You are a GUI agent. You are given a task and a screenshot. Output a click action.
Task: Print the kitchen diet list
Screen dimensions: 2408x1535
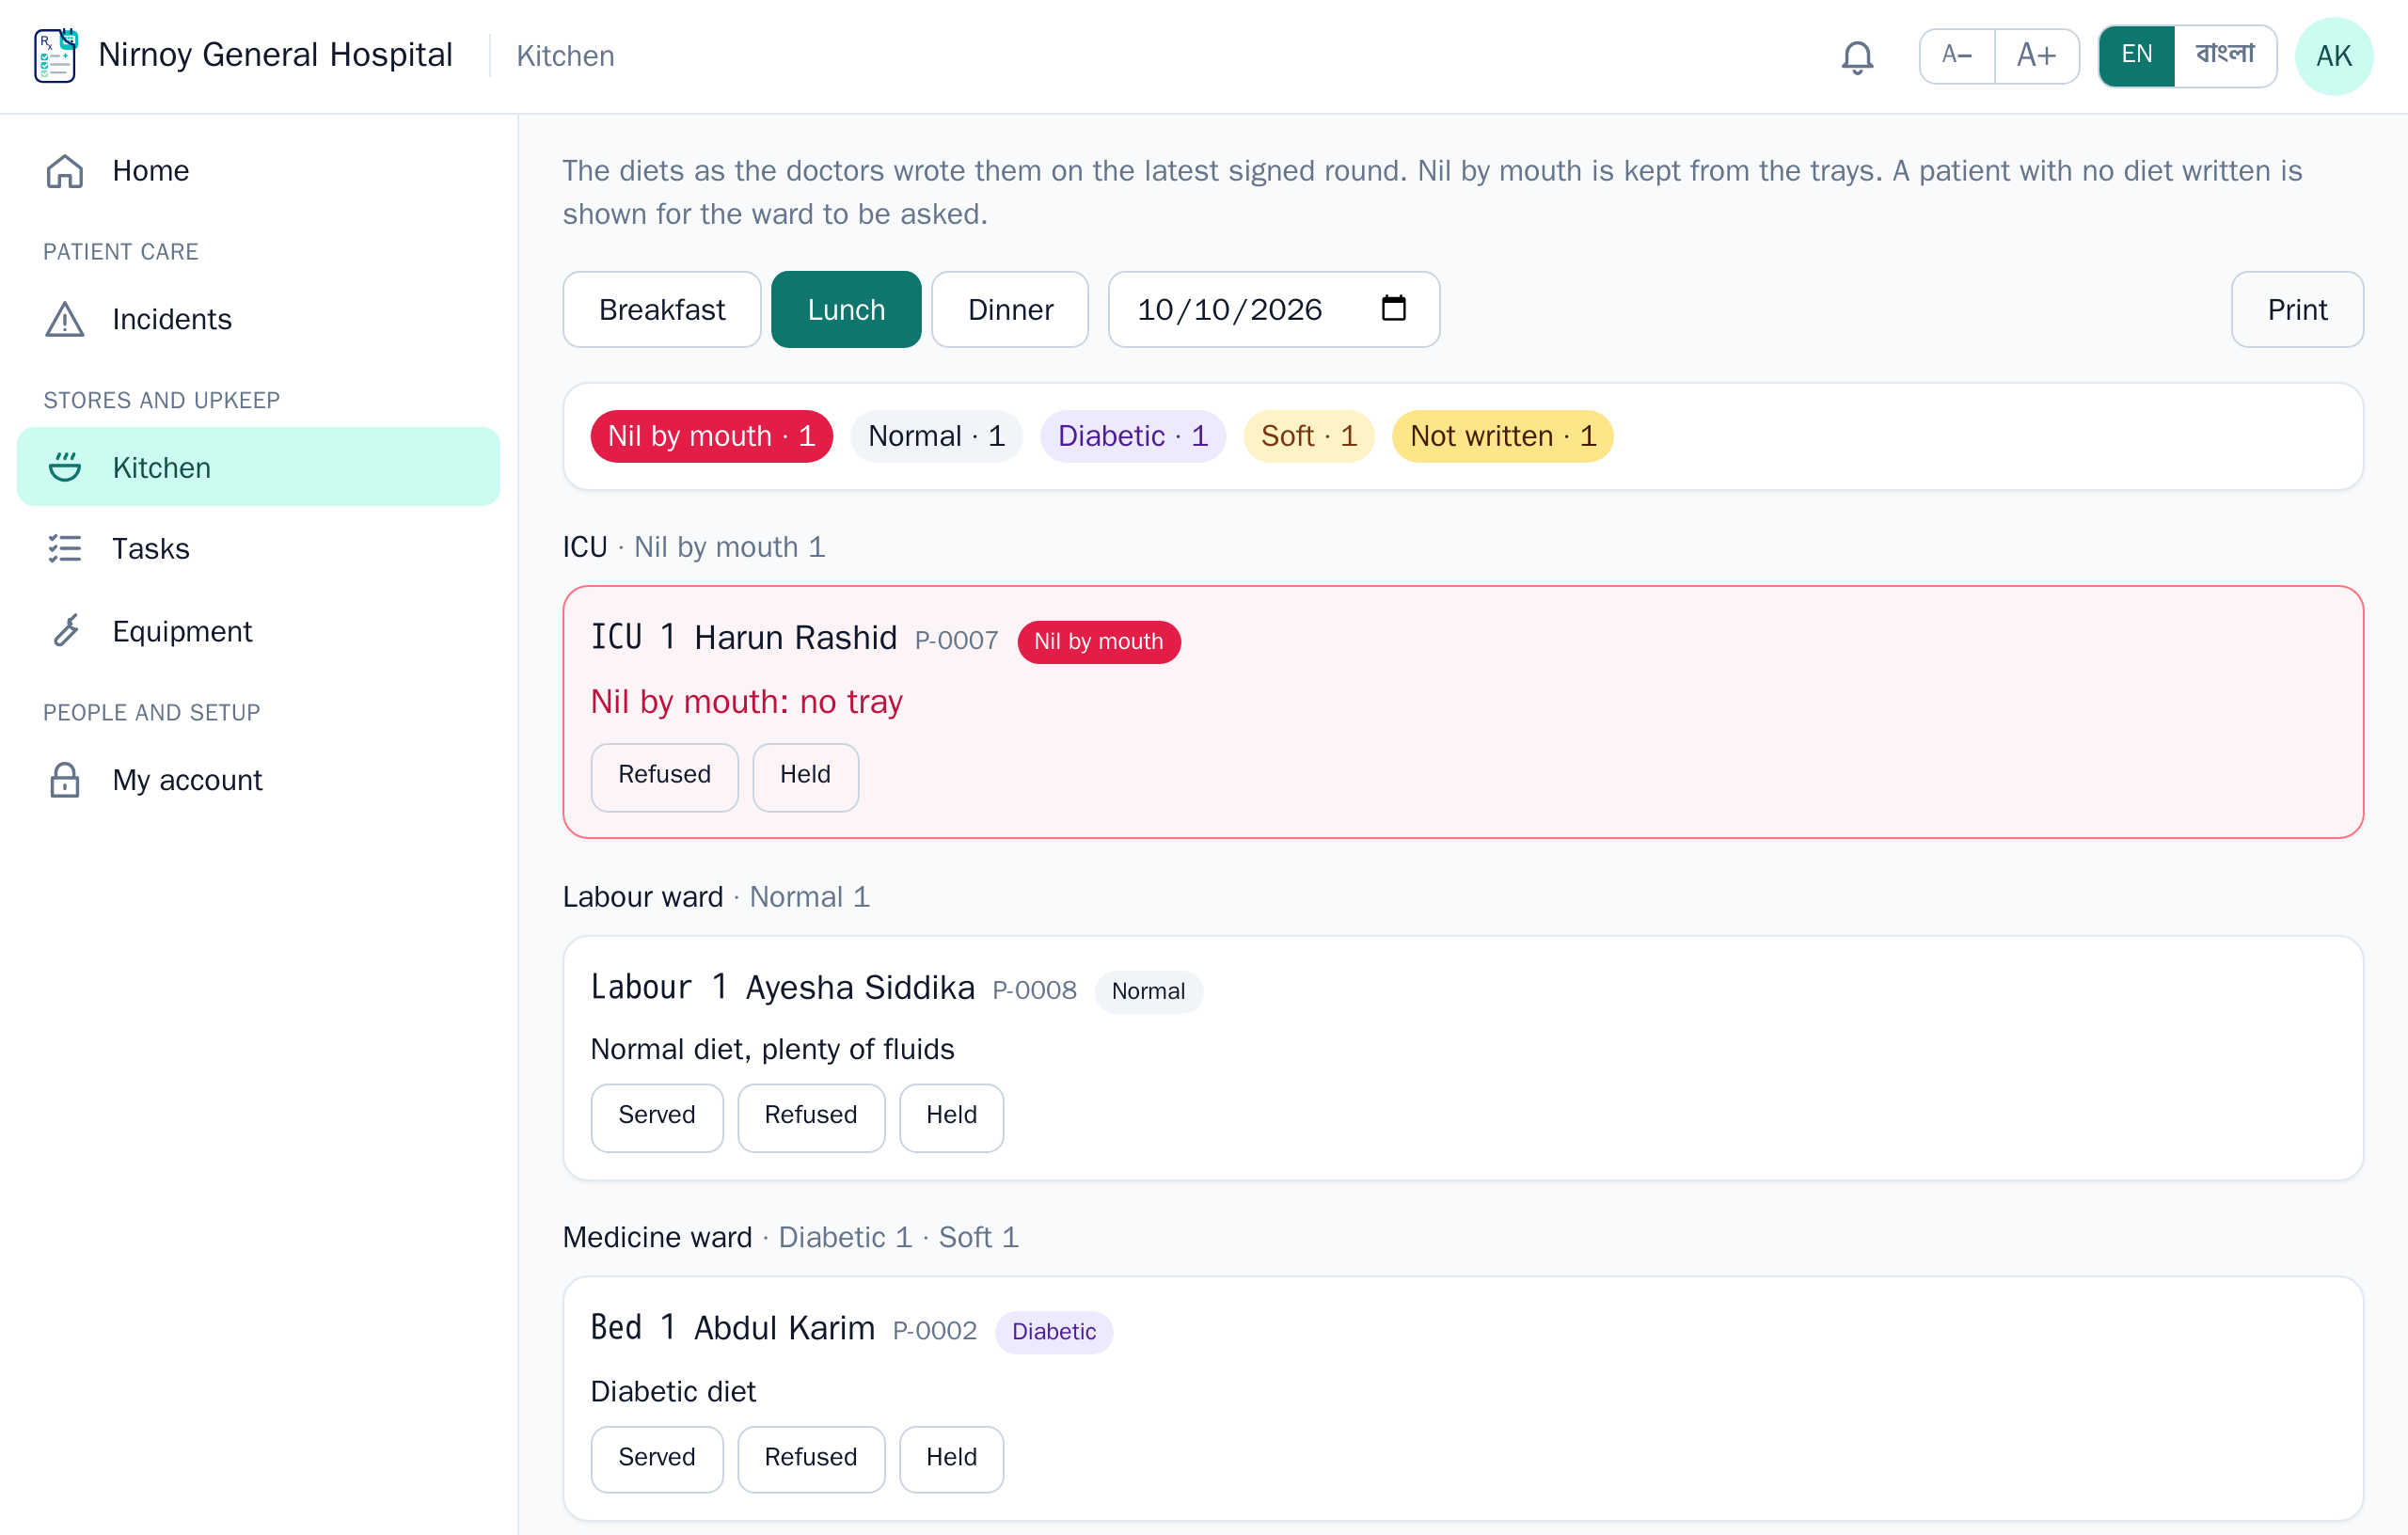pos(2297,309)
